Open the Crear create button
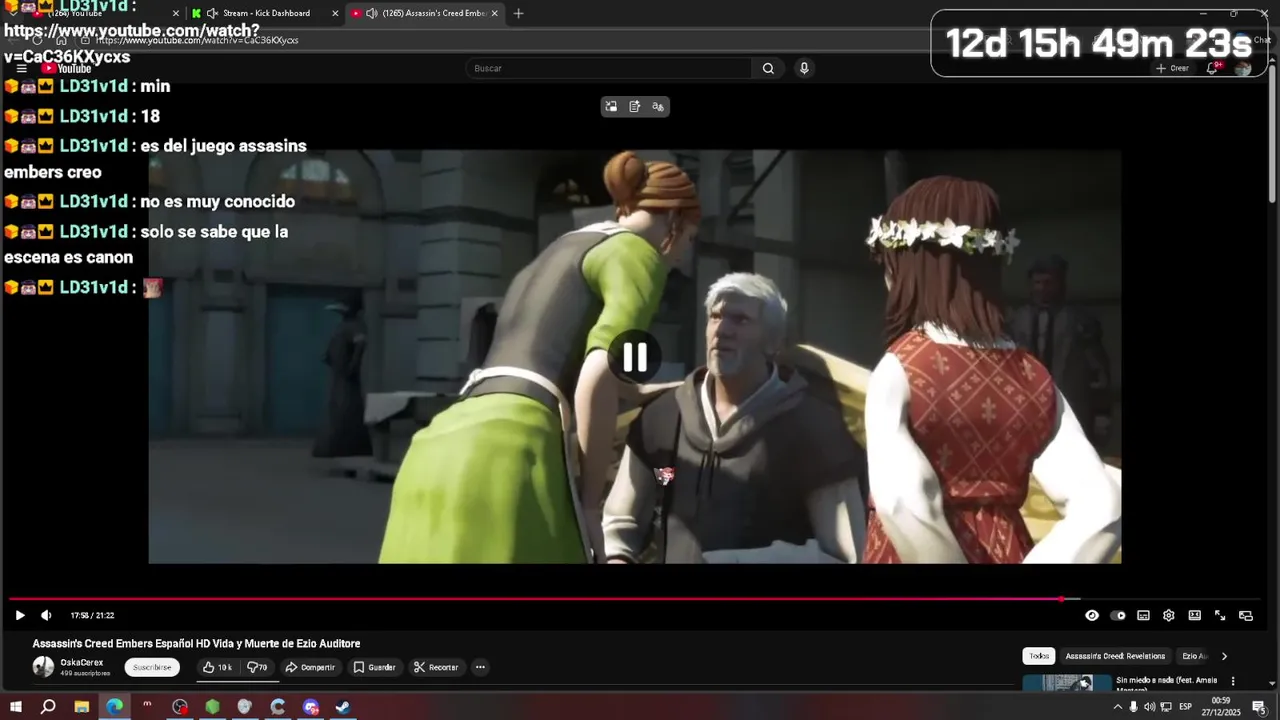 pos(1172,68)
